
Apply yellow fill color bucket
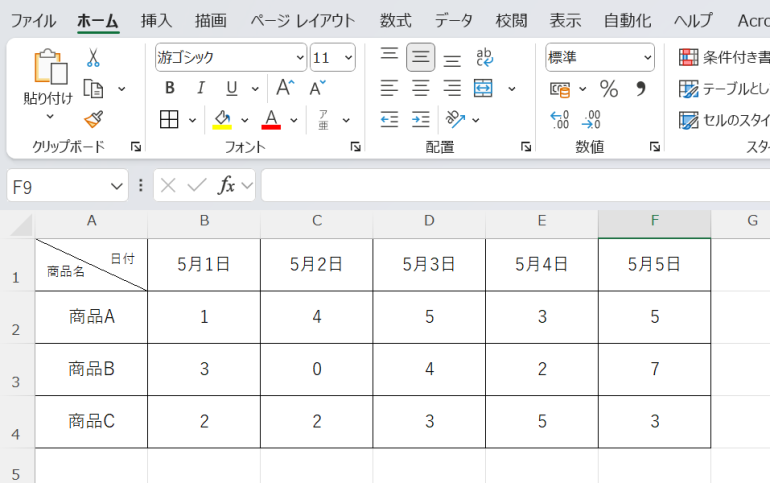point(222,119)
